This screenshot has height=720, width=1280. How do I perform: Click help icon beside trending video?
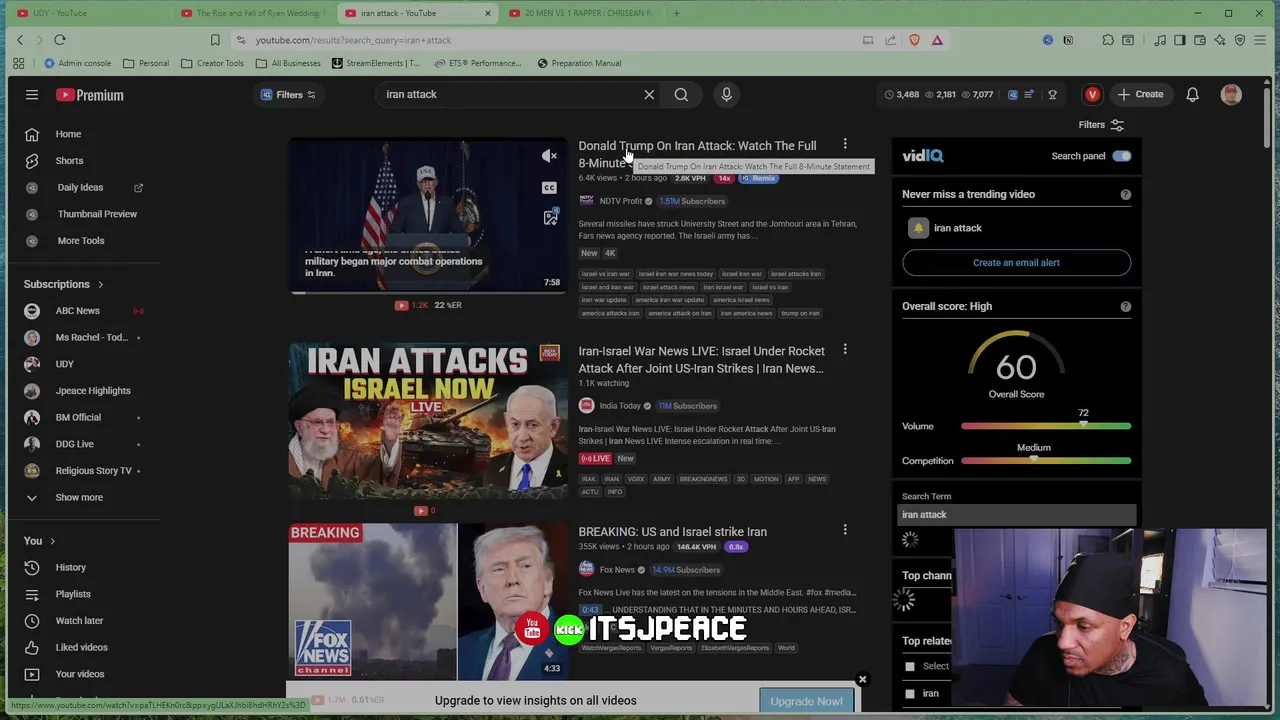[x=1125, y=194]
